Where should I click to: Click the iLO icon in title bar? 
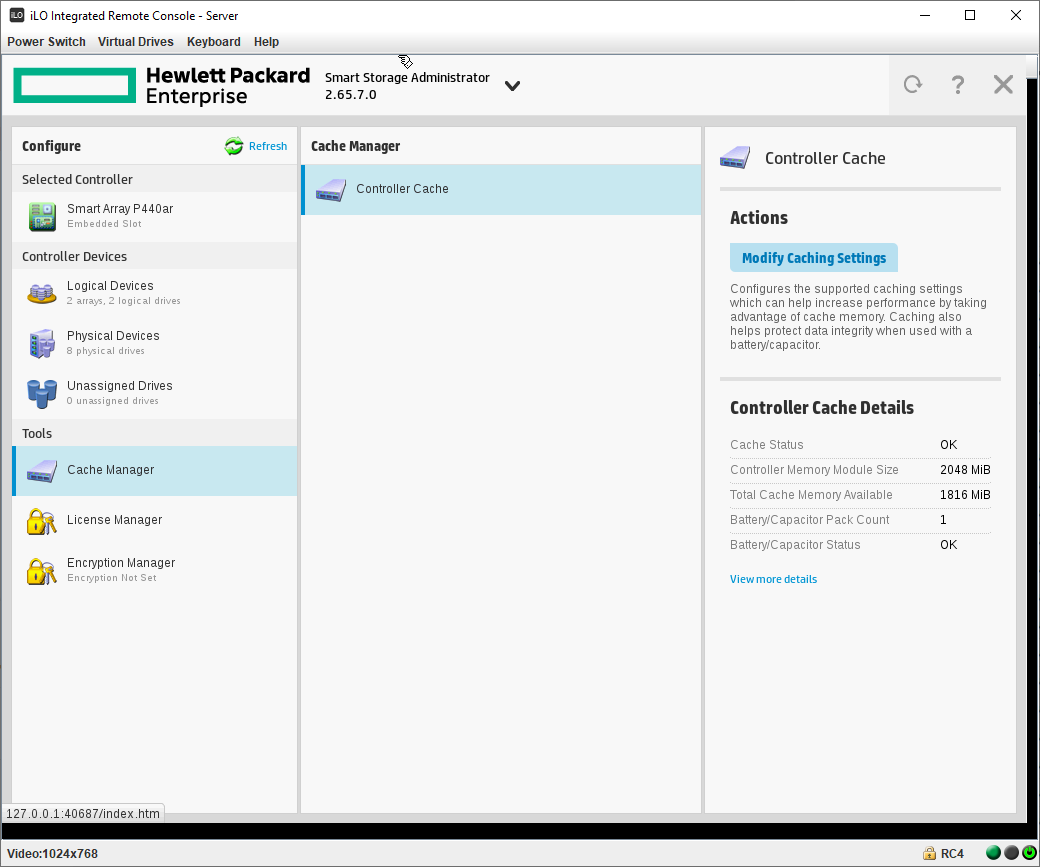point(17,15)
